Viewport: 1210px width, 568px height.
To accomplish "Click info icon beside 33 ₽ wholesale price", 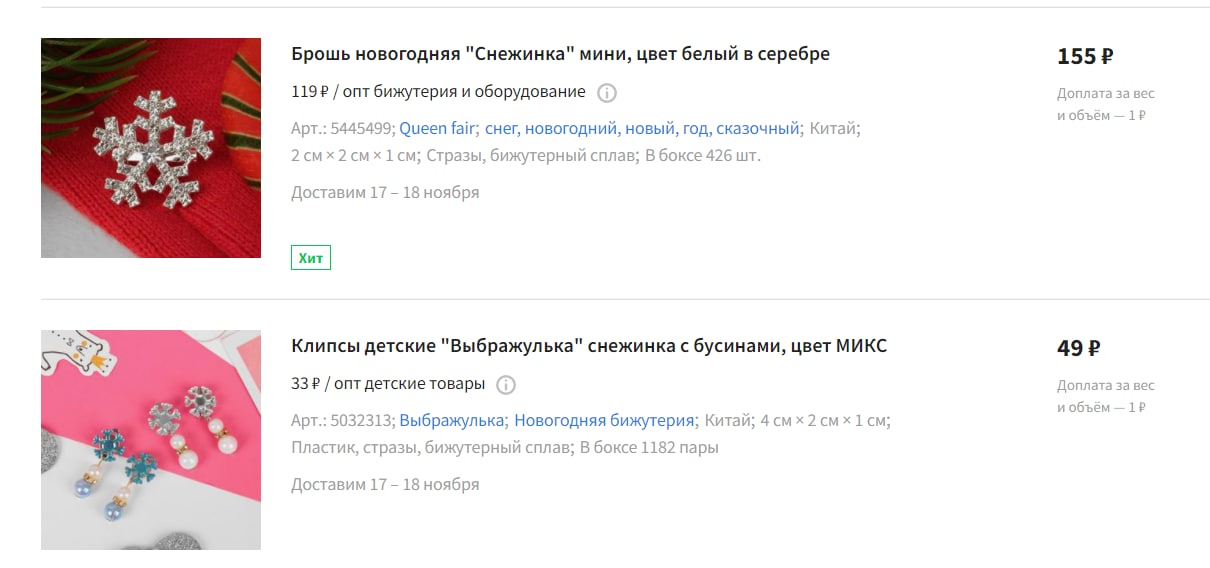I will [x=506, y=385].
